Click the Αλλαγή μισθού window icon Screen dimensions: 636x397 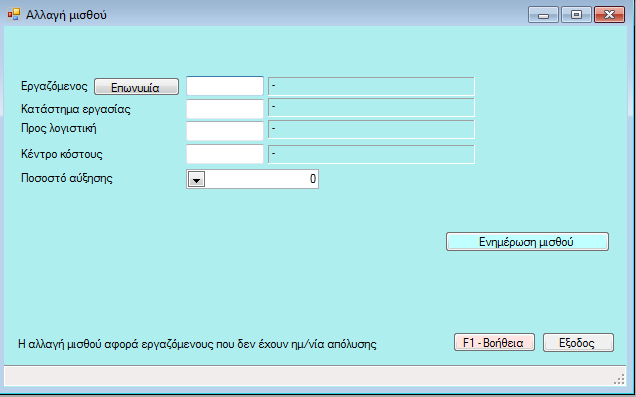(13, 15)
